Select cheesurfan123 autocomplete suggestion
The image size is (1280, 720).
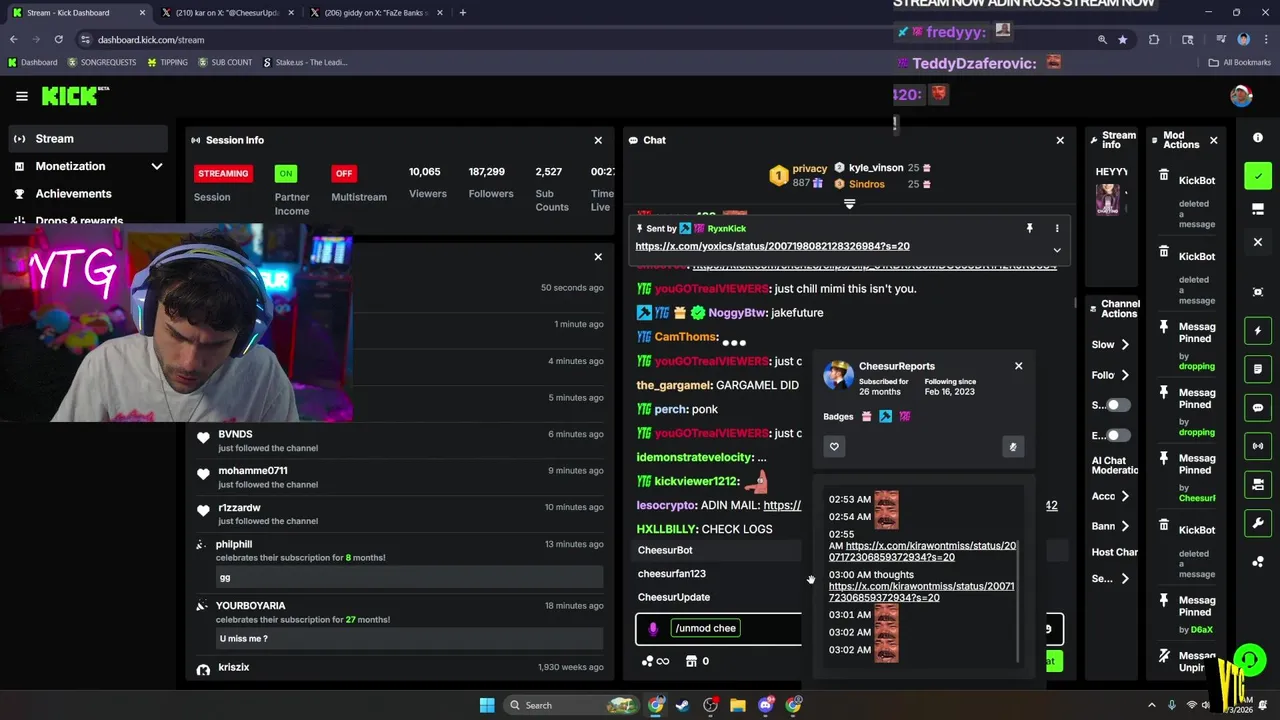tap(718, 574)
